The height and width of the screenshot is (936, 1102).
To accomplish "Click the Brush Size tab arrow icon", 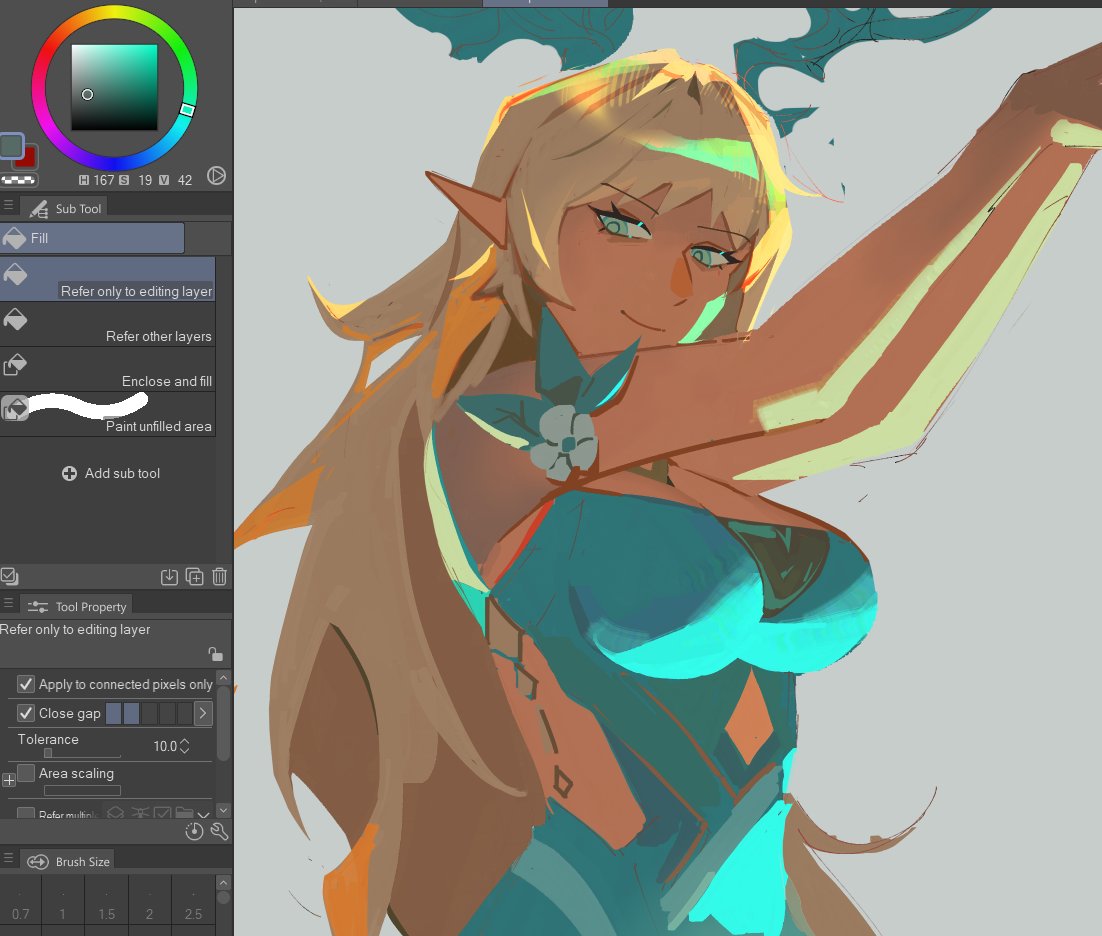I will pos(38,862).
